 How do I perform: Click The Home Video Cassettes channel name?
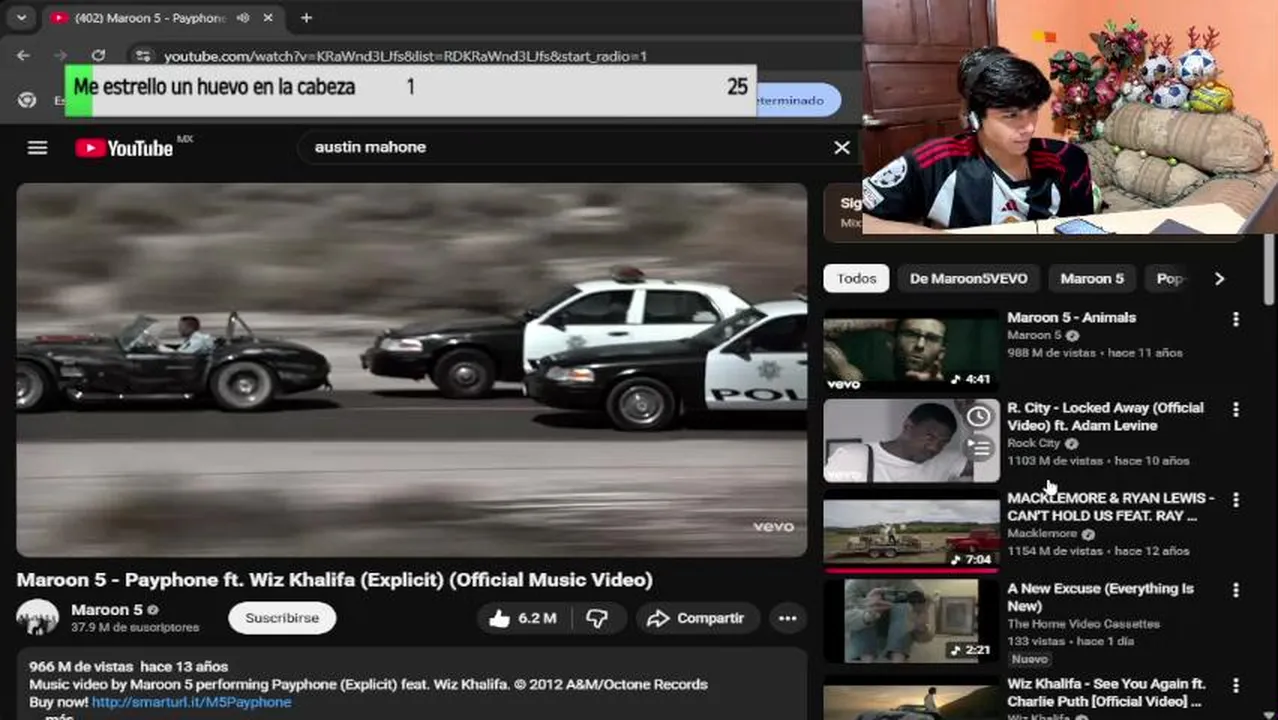point(1083,624)
